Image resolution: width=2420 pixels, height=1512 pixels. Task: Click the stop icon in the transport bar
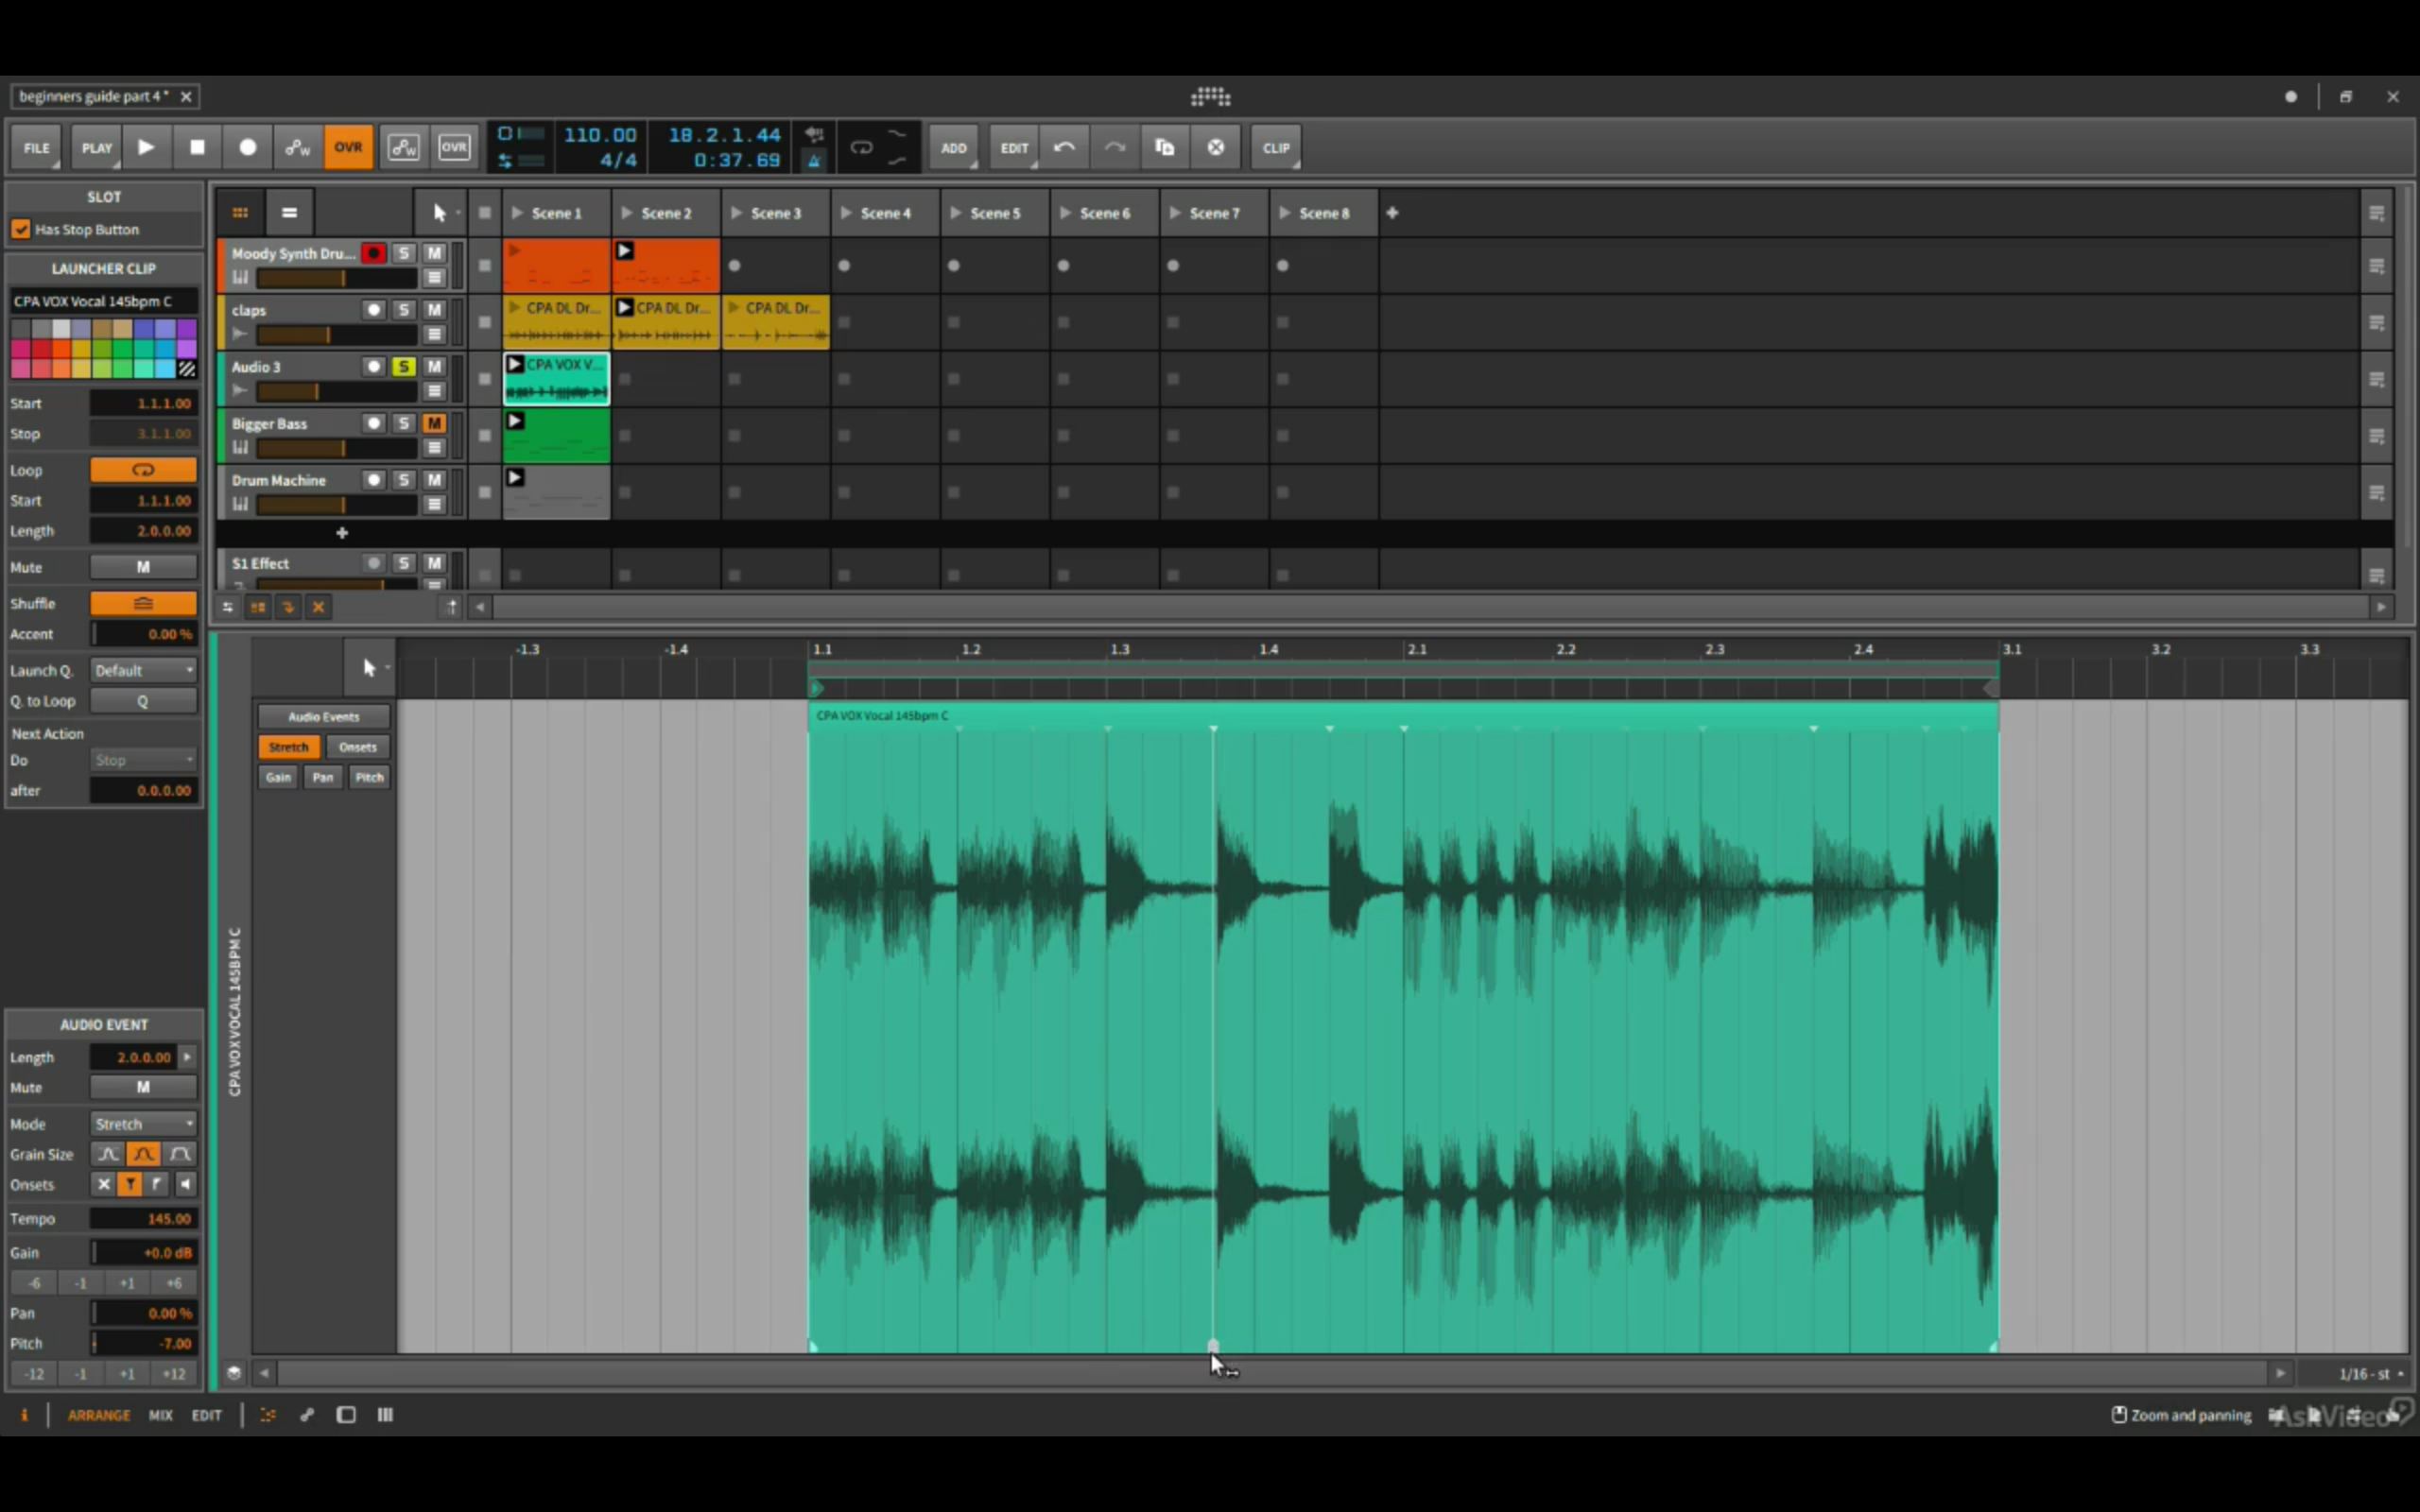(x=197, y=147)
